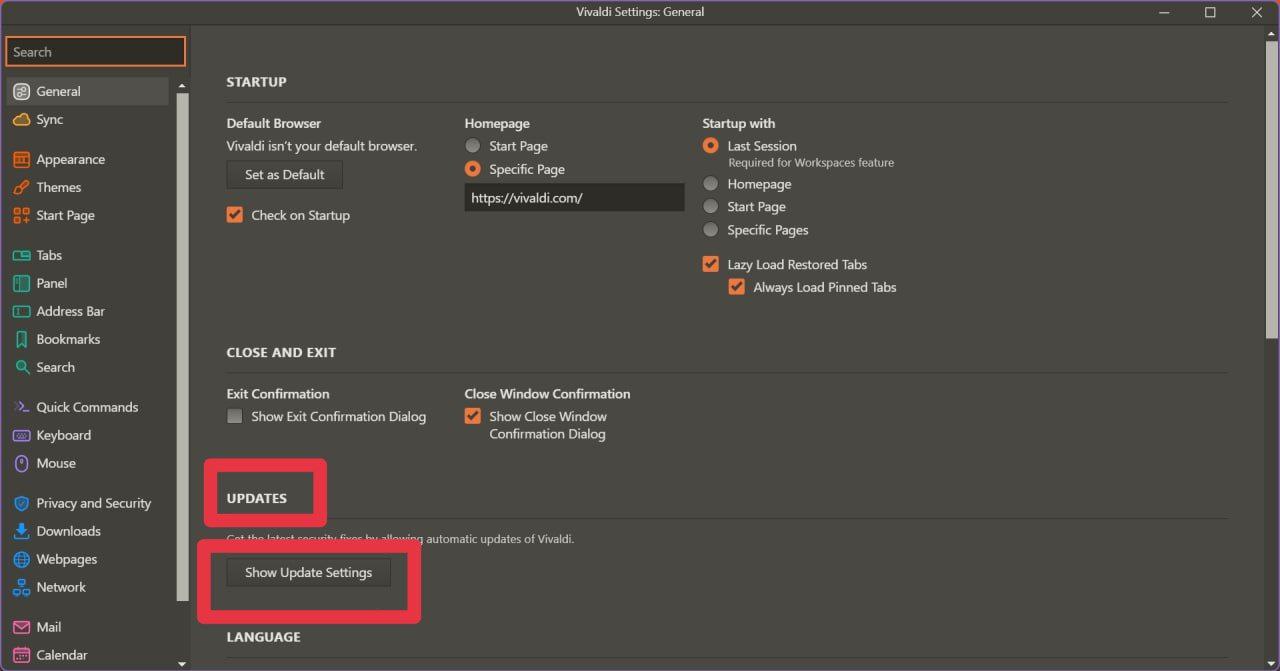
Task: Click the Themes paintbrush icon
Action: (21, 187)
